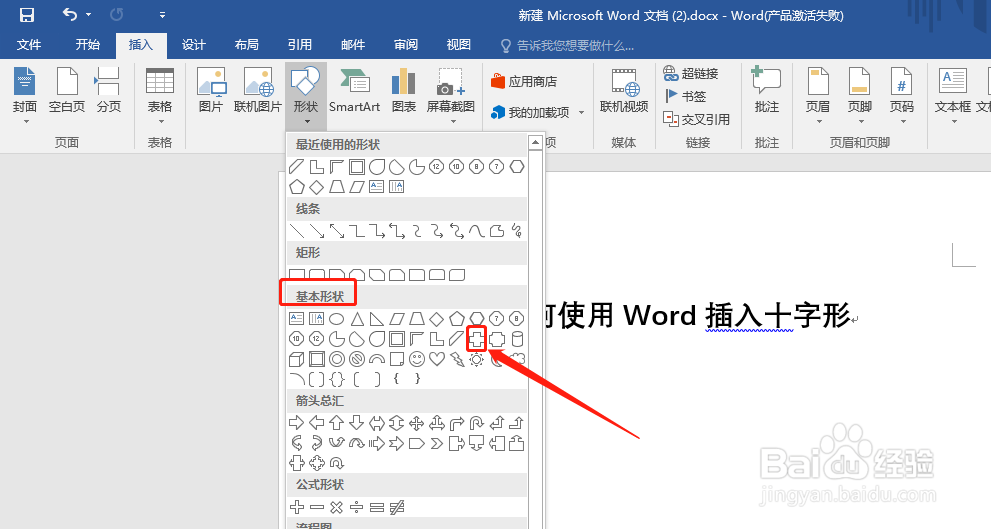Pick the striped right arrow shape
Screen dimensions: 991x529
click(x=377, y=443)
